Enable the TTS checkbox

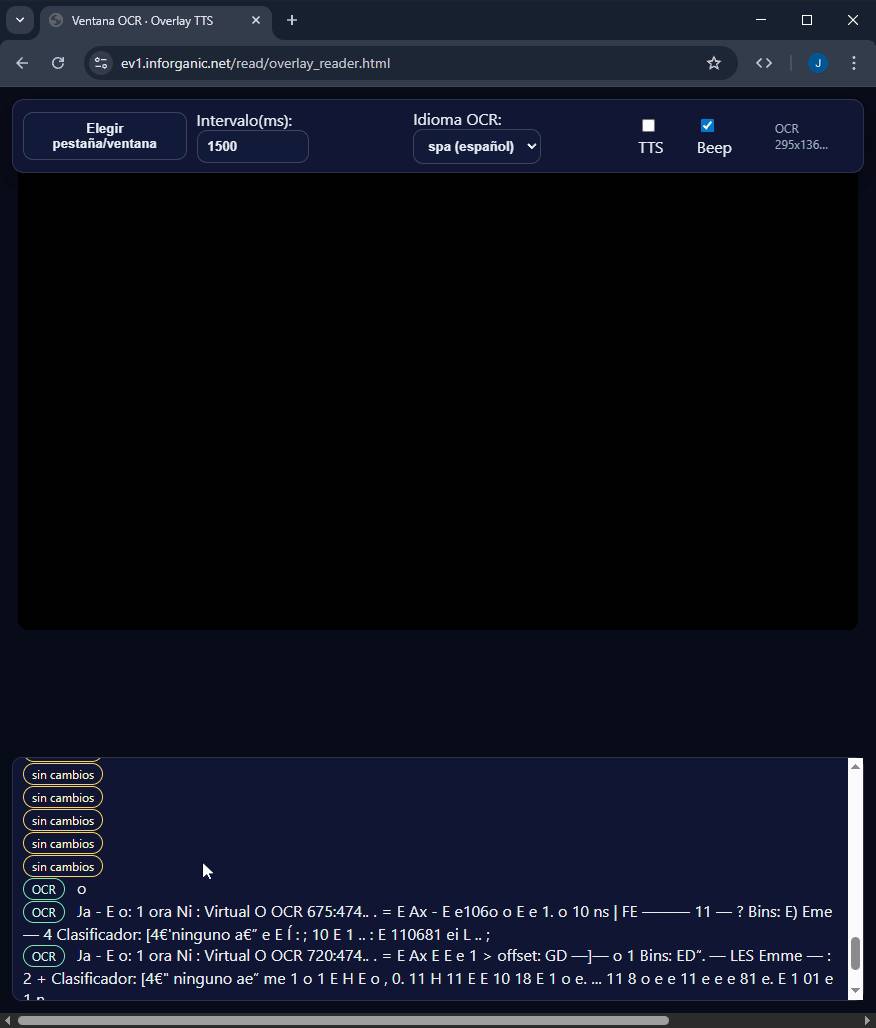(648, 126)
